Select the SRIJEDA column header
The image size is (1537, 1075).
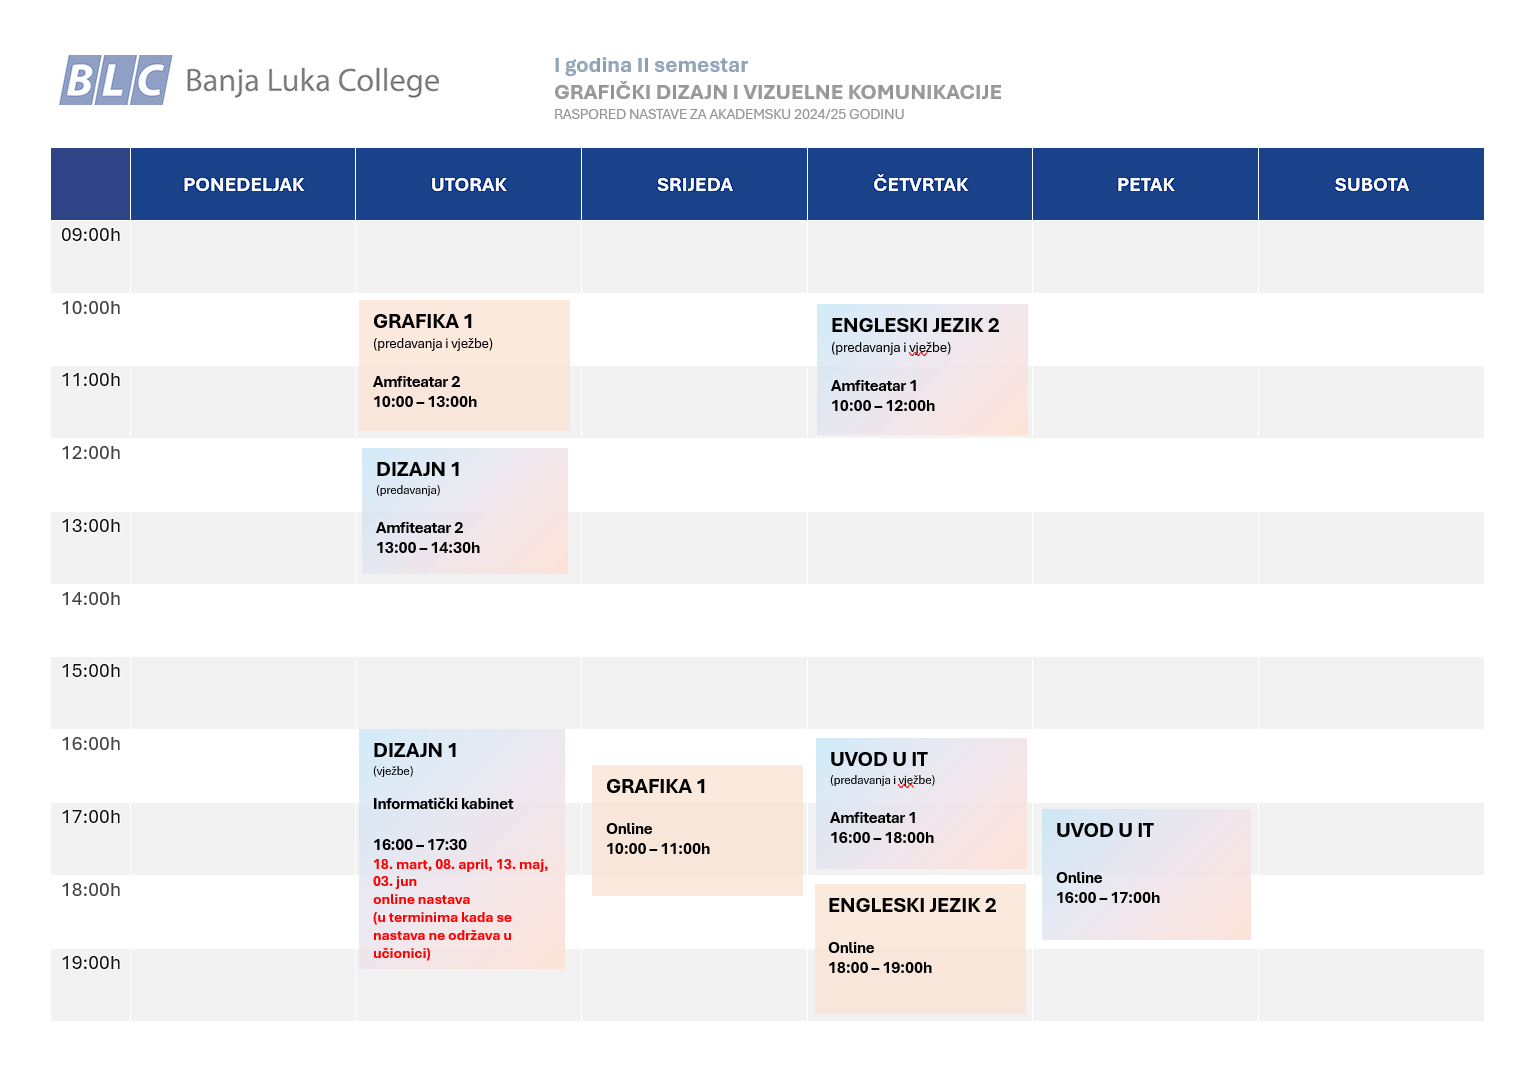click(x=695, y=184)
